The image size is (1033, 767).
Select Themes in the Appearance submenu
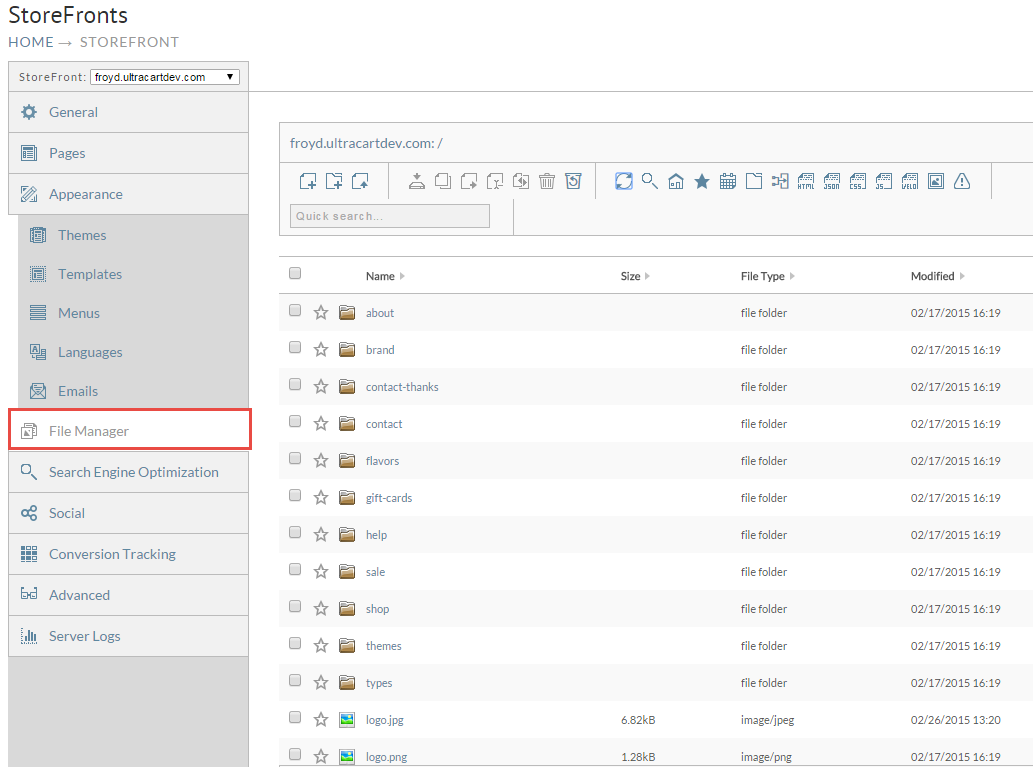[x=82, y=235]
